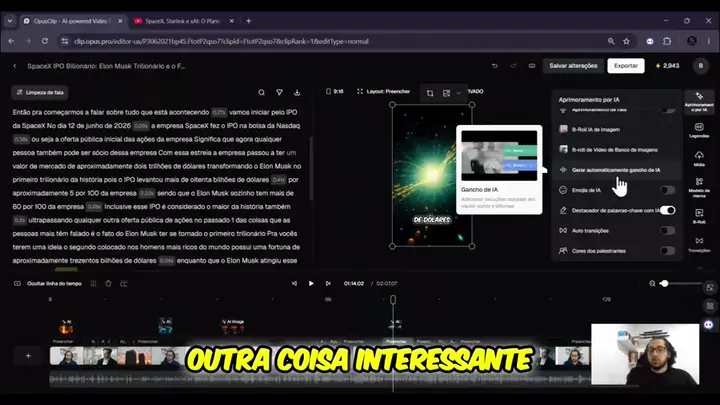Image resolution: width=720 pixels, height=405 pixels.
Task: Open Discord chat bubble icon near timeline
Action: coord(709,325)
